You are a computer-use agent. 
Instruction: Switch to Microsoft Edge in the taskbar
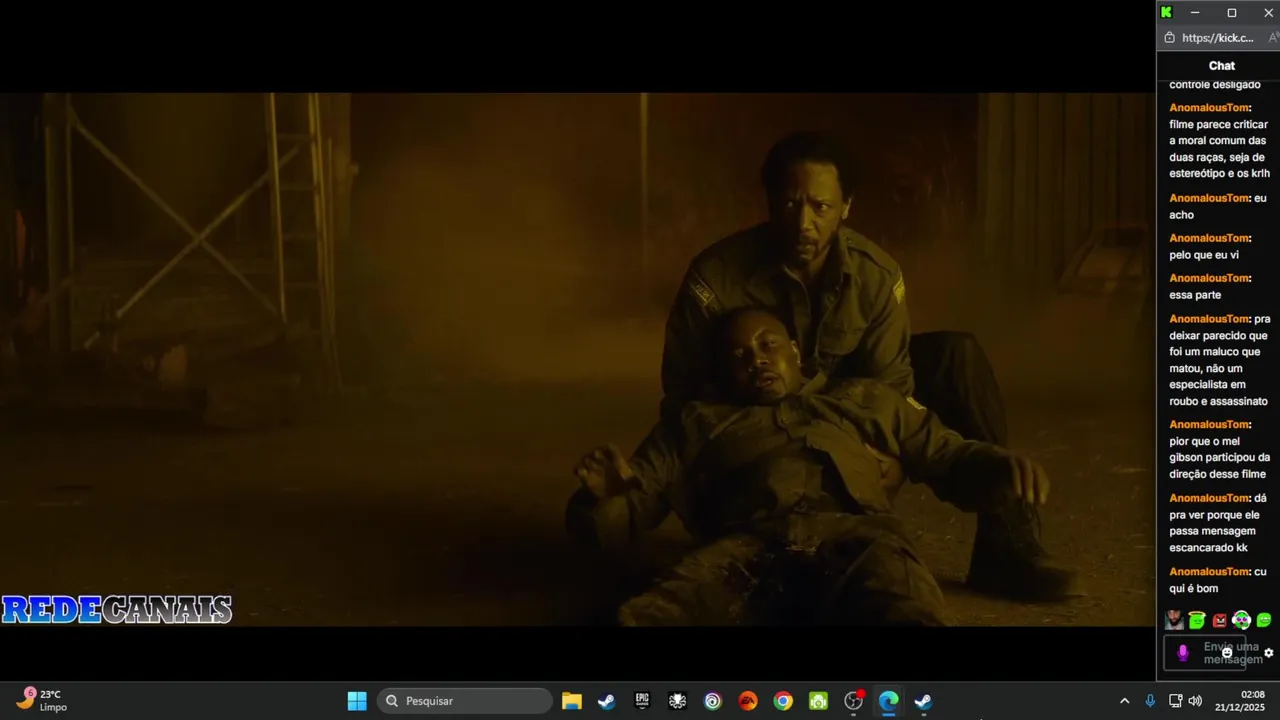[x=888, y=701]
